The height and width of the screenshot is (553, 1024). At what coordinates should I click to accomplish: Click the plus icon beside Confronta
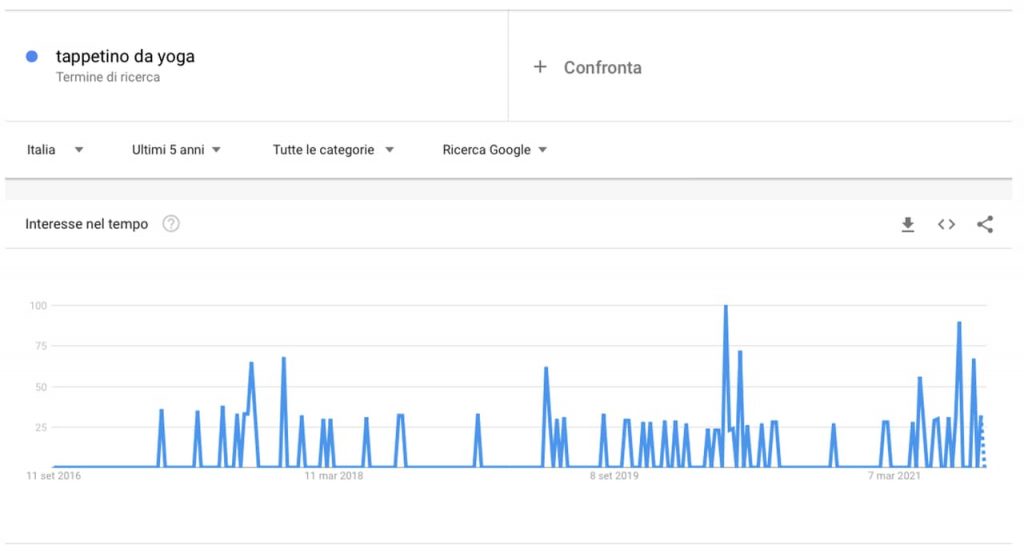click(540, 67)
